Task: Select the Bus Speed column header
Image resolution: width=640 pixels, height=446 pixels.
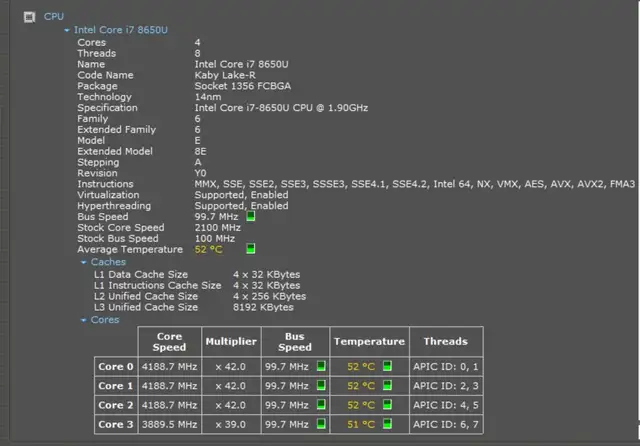Action: tap(295, 342)
